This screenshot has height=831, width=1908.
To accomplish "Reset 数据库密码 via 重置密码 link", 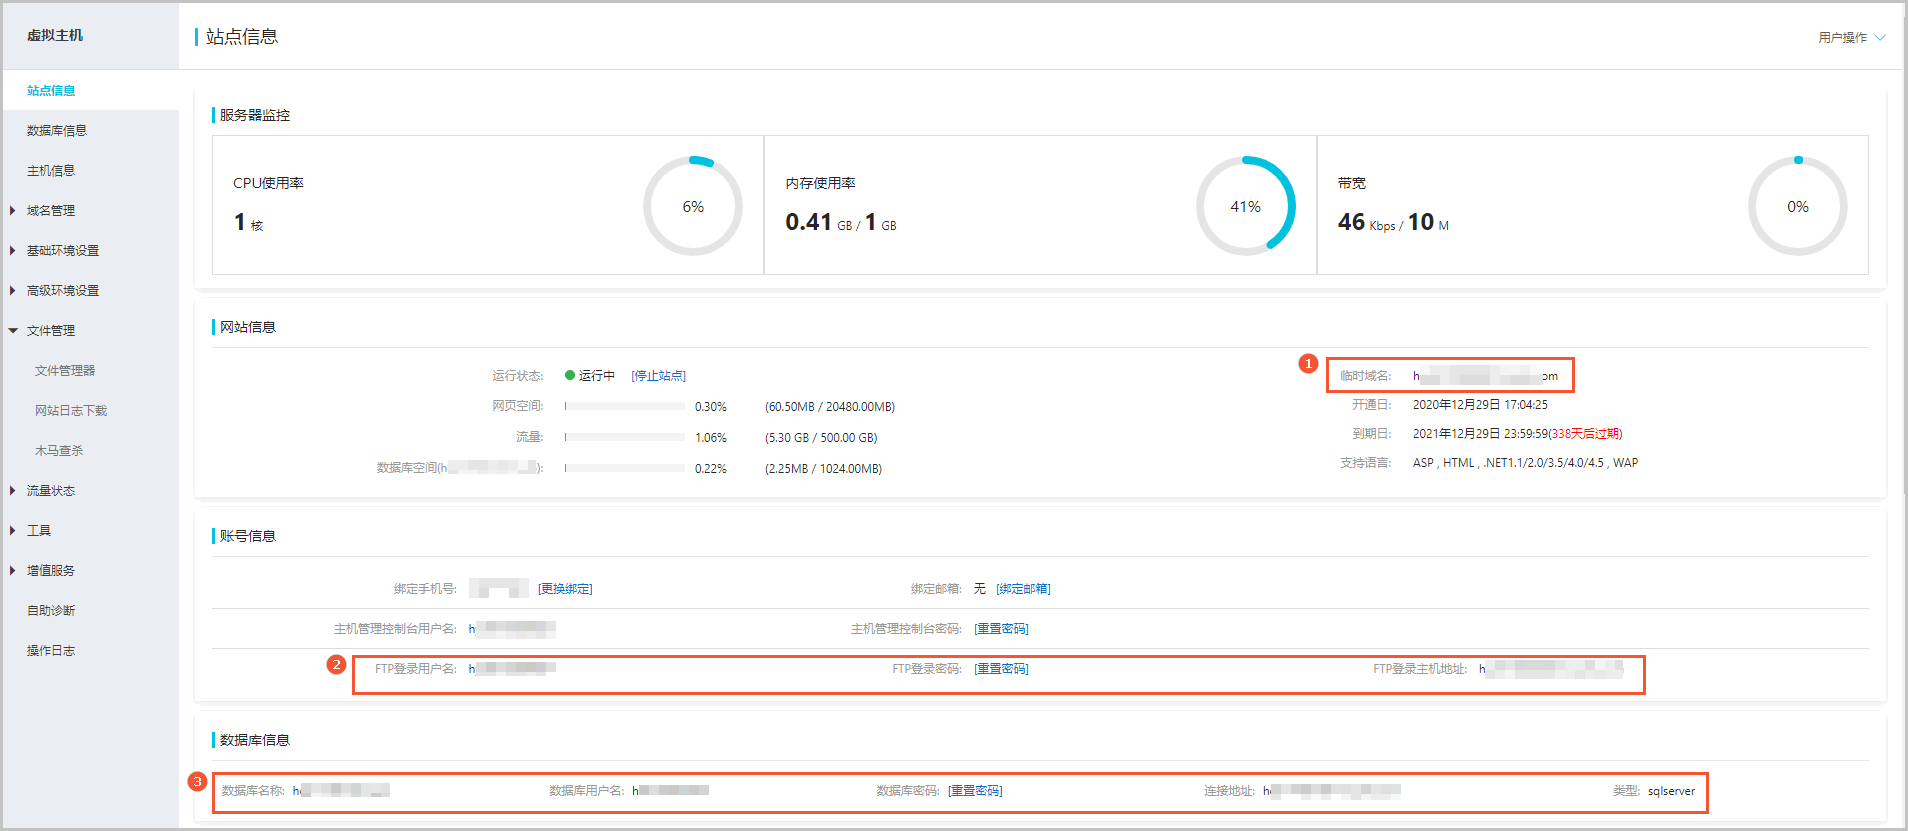I will (975, 791).
